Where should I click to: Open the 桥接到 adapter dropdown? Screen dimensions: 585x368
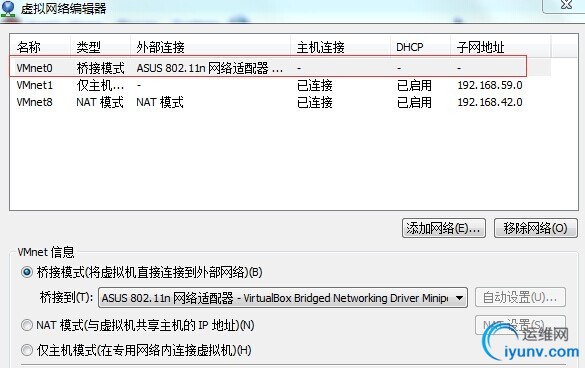point(282,298)
